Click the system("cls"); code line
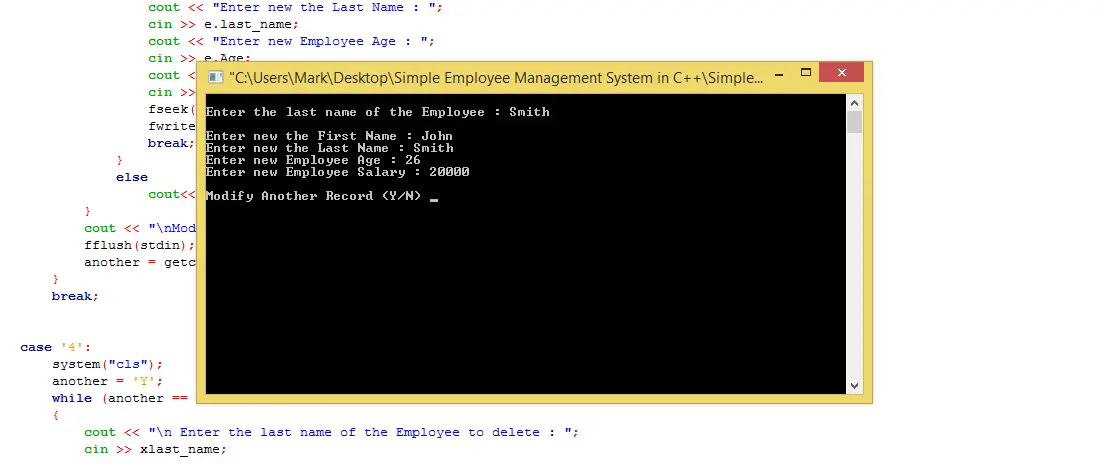1099x464 pixels. click(107, 364)
